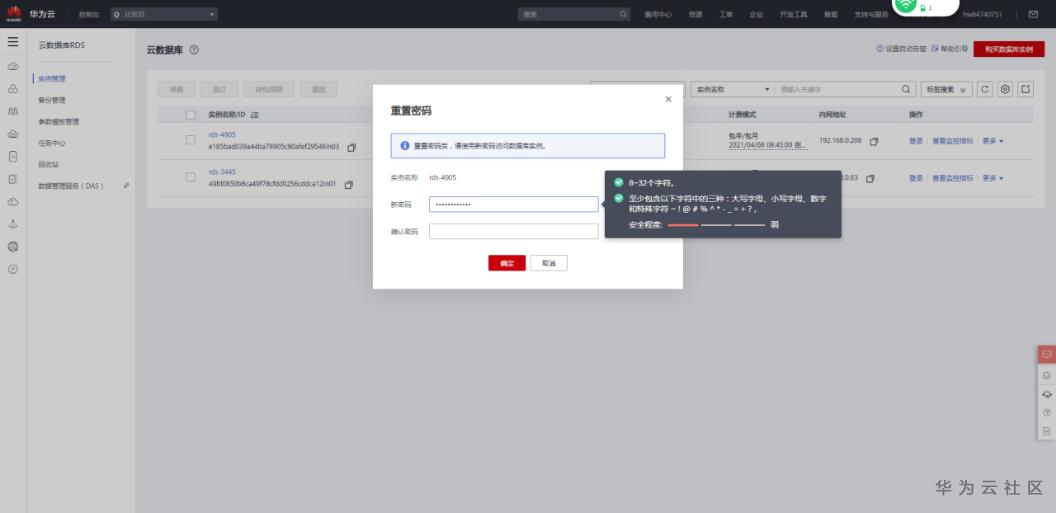Select 任务中心 in RDS sidebar
Image resolution: width=1056 pixels, height=513 pixels.
tap(52, 143)
